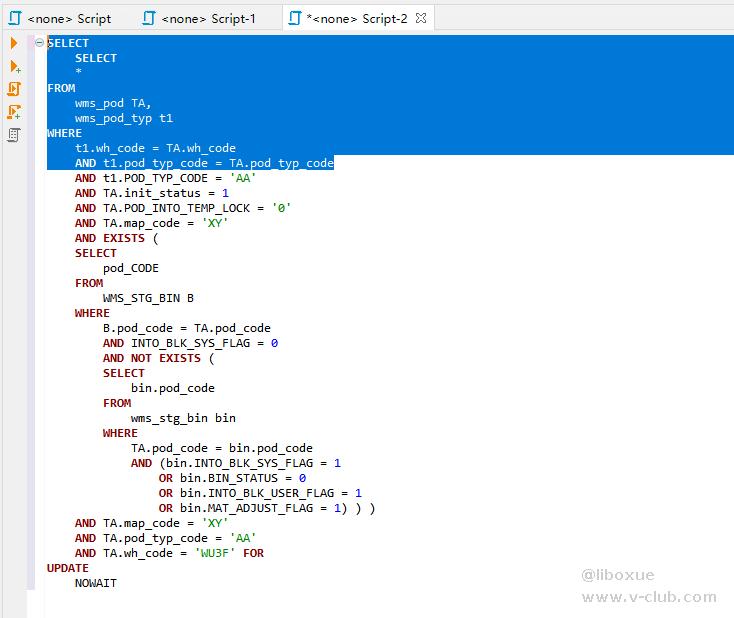The height and width of the screenshot is (618, 734).
Task: Click Execute SQL in new tab icon
Action: [14, 66]
